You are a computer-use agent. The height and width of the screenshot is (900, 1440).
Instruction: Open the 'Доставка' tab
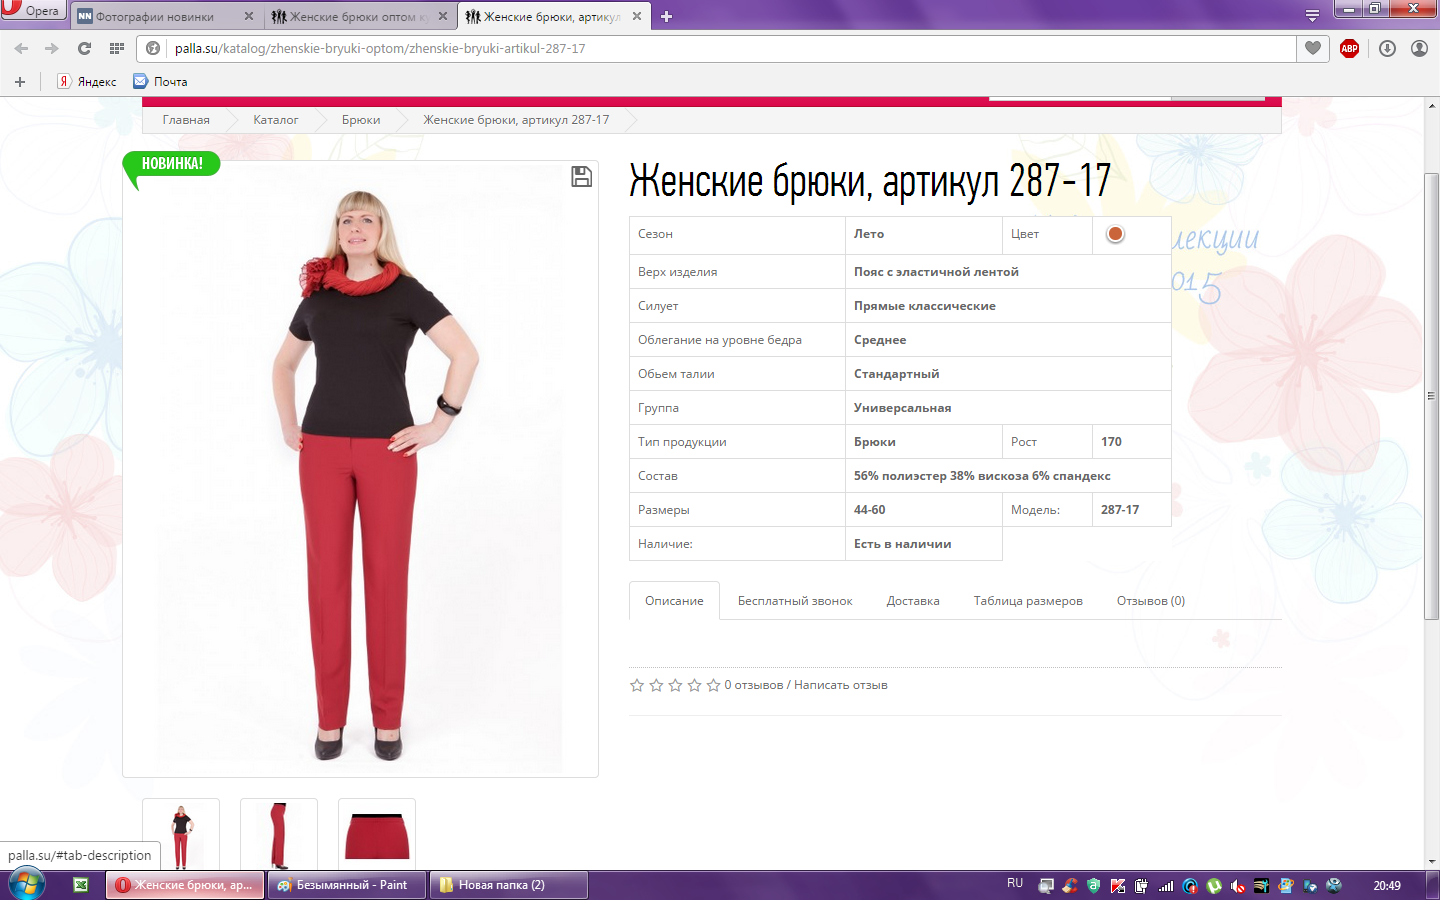tap(913, 601)
